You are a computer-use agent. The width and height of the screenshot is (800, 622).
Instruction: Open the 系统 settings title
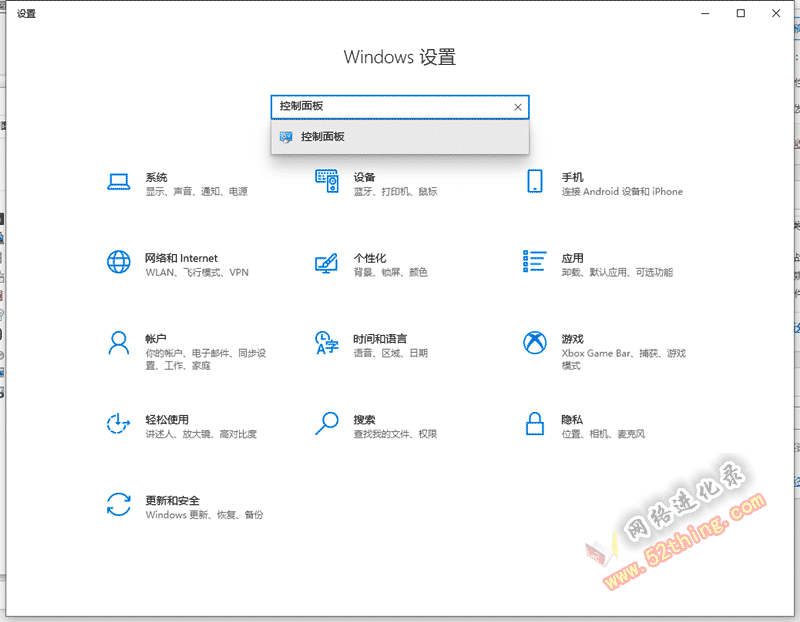[156, 177]
